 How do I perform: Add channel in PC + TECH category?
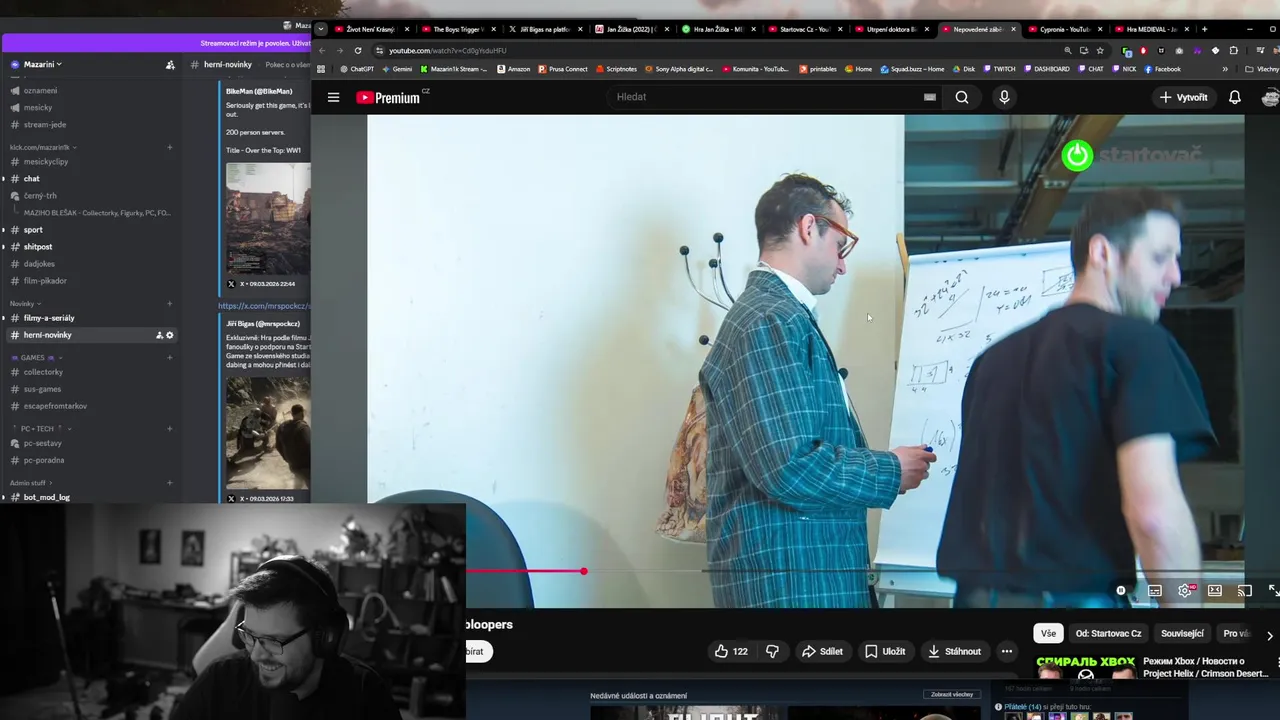[x=169, y=428]
